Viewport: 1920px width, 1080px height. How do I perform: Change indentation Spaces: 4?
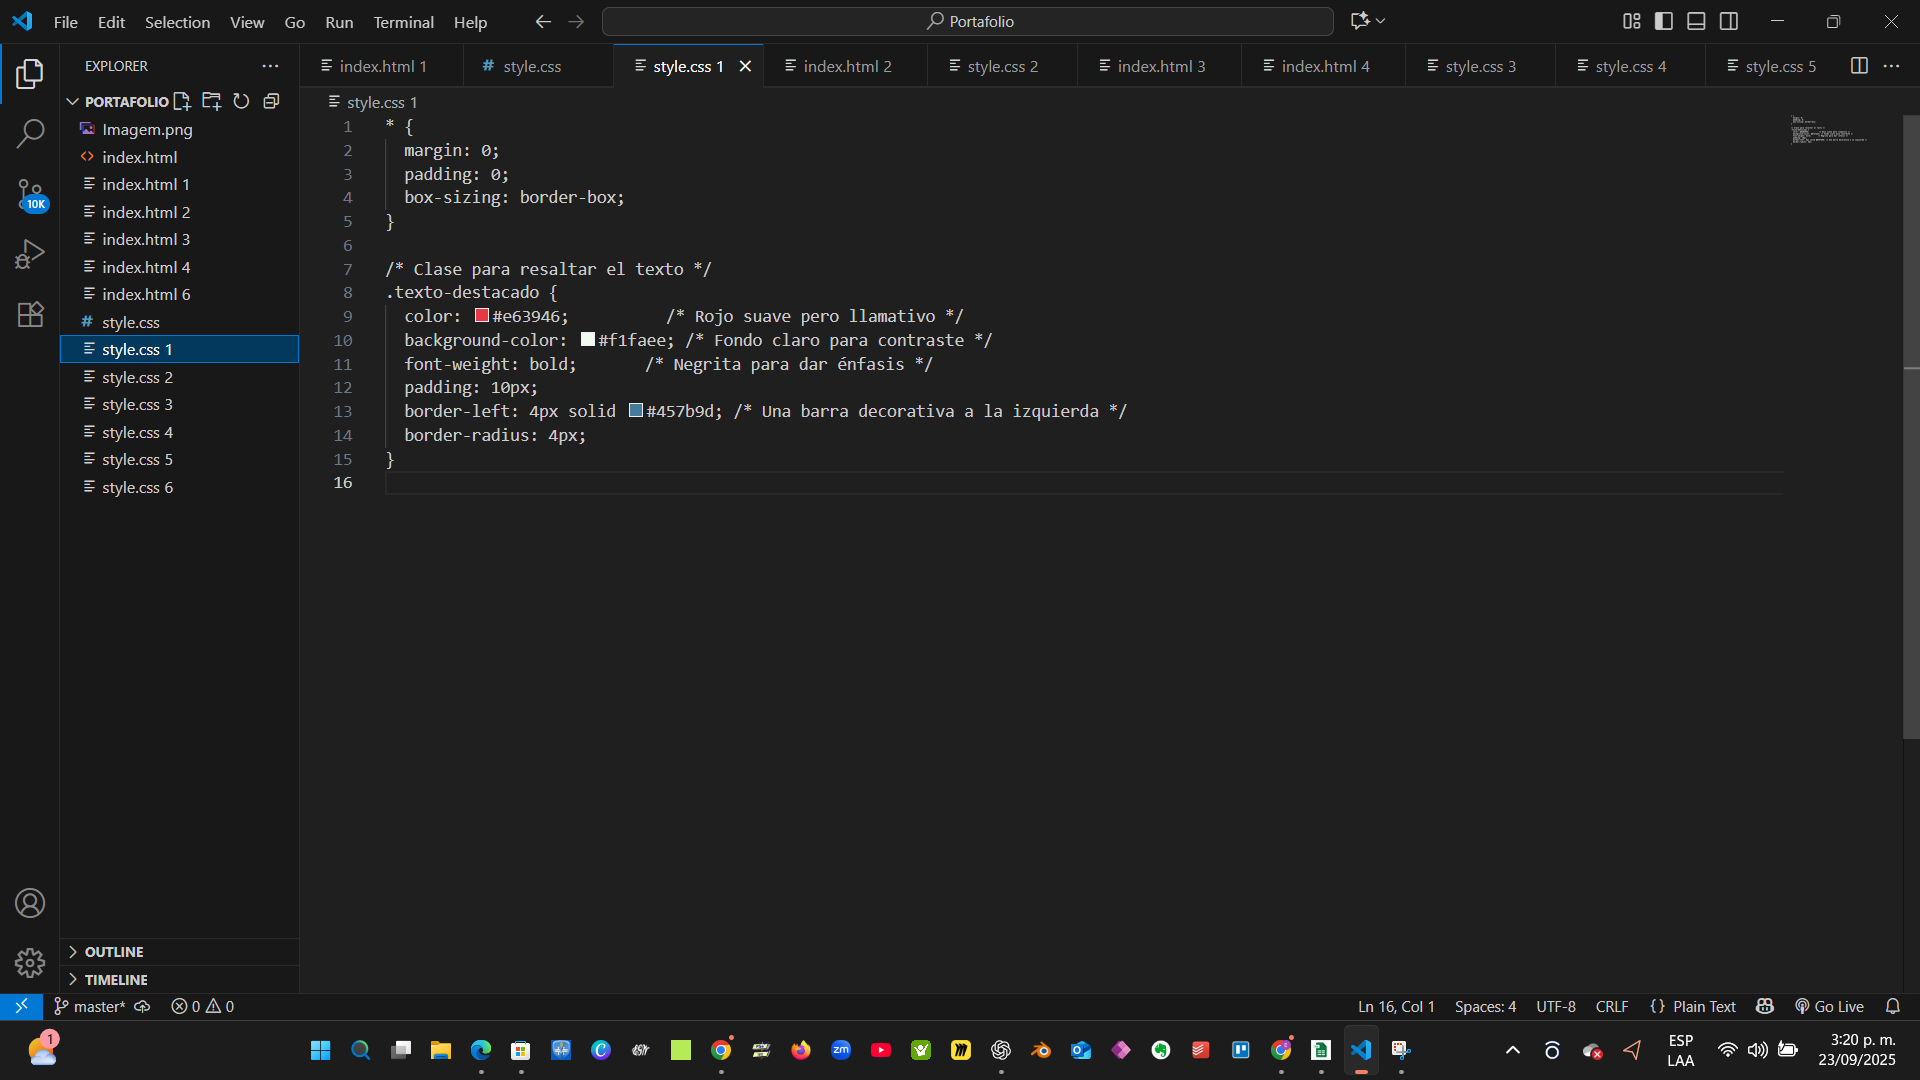tap(1485, 1006)
